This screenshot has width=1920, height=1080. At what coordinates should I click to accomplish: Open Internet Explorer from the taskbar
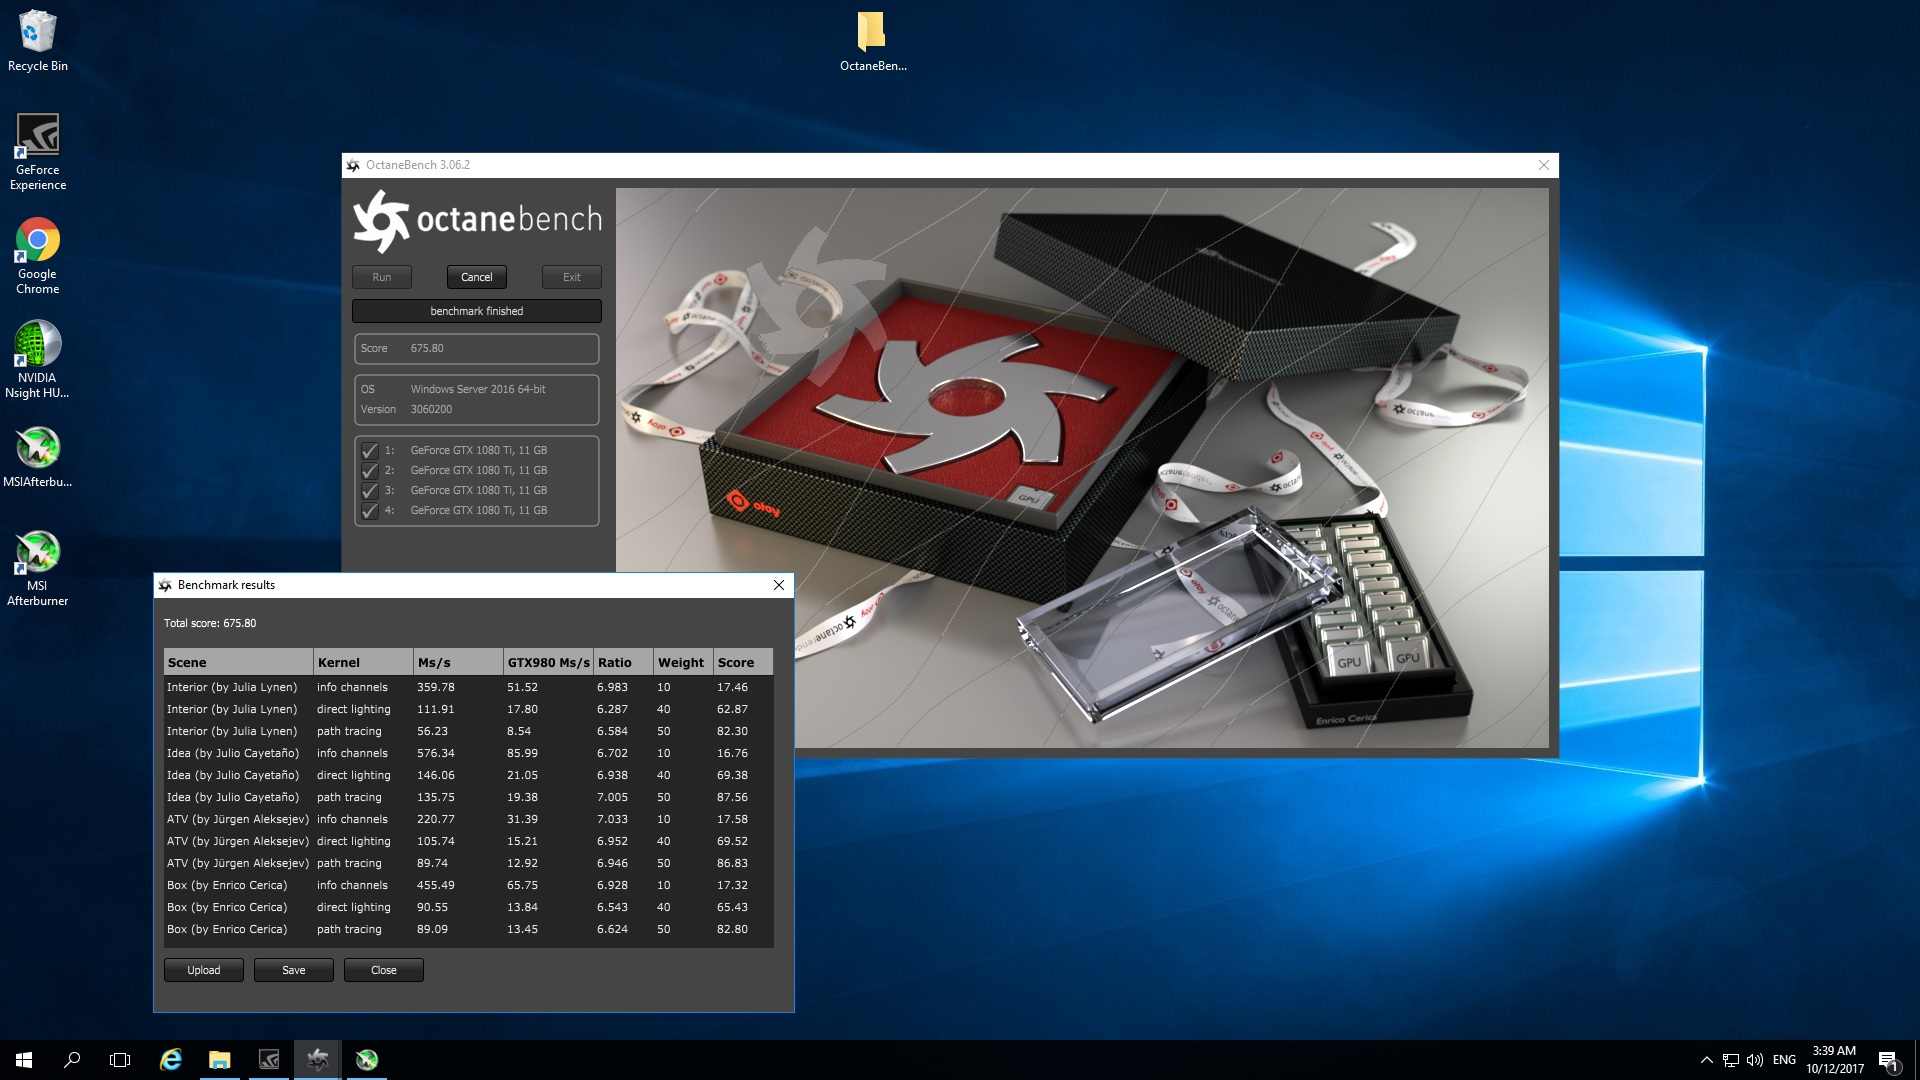pos(171,1059)
